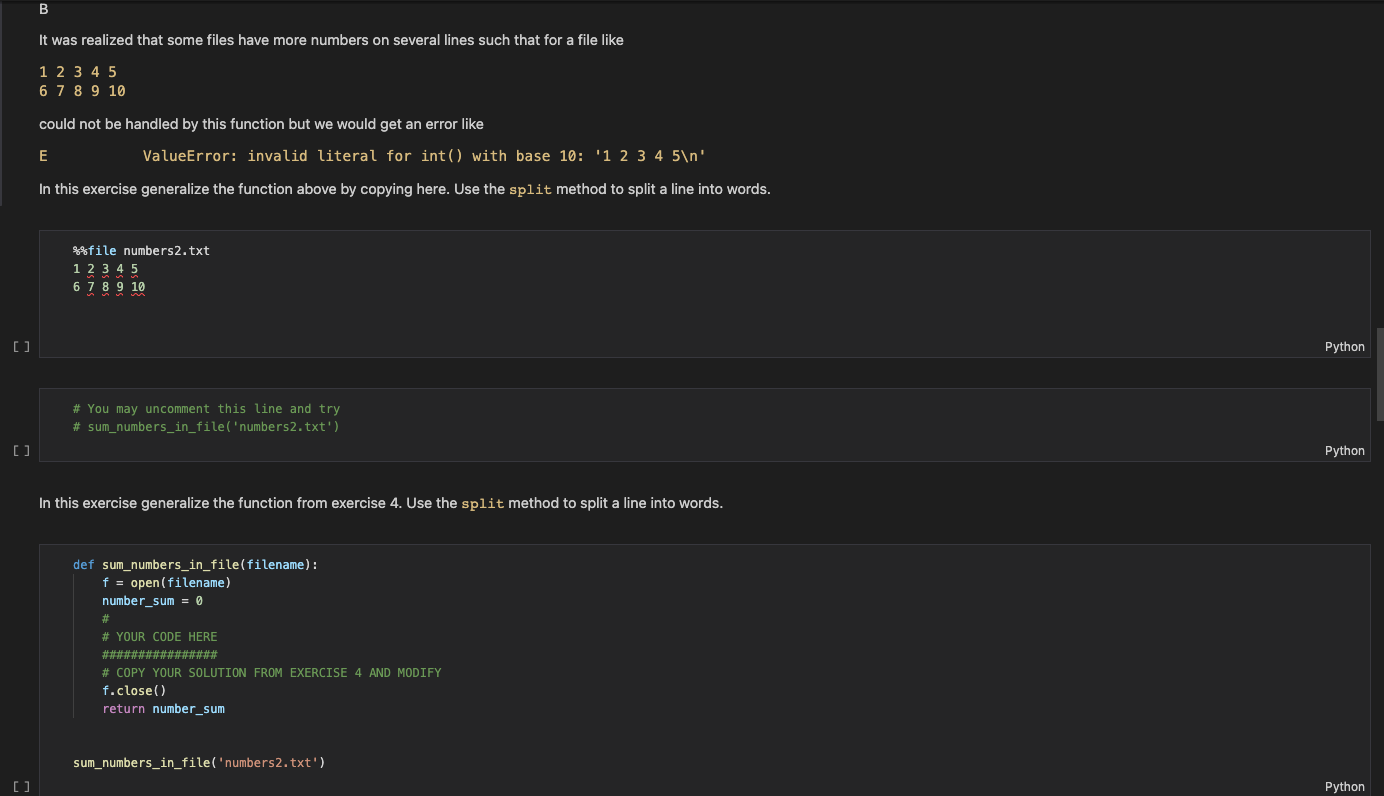Select the Python language label of commented-out cell
The height and width of the screenshot is (796, 1384).
pos(1344,451)
